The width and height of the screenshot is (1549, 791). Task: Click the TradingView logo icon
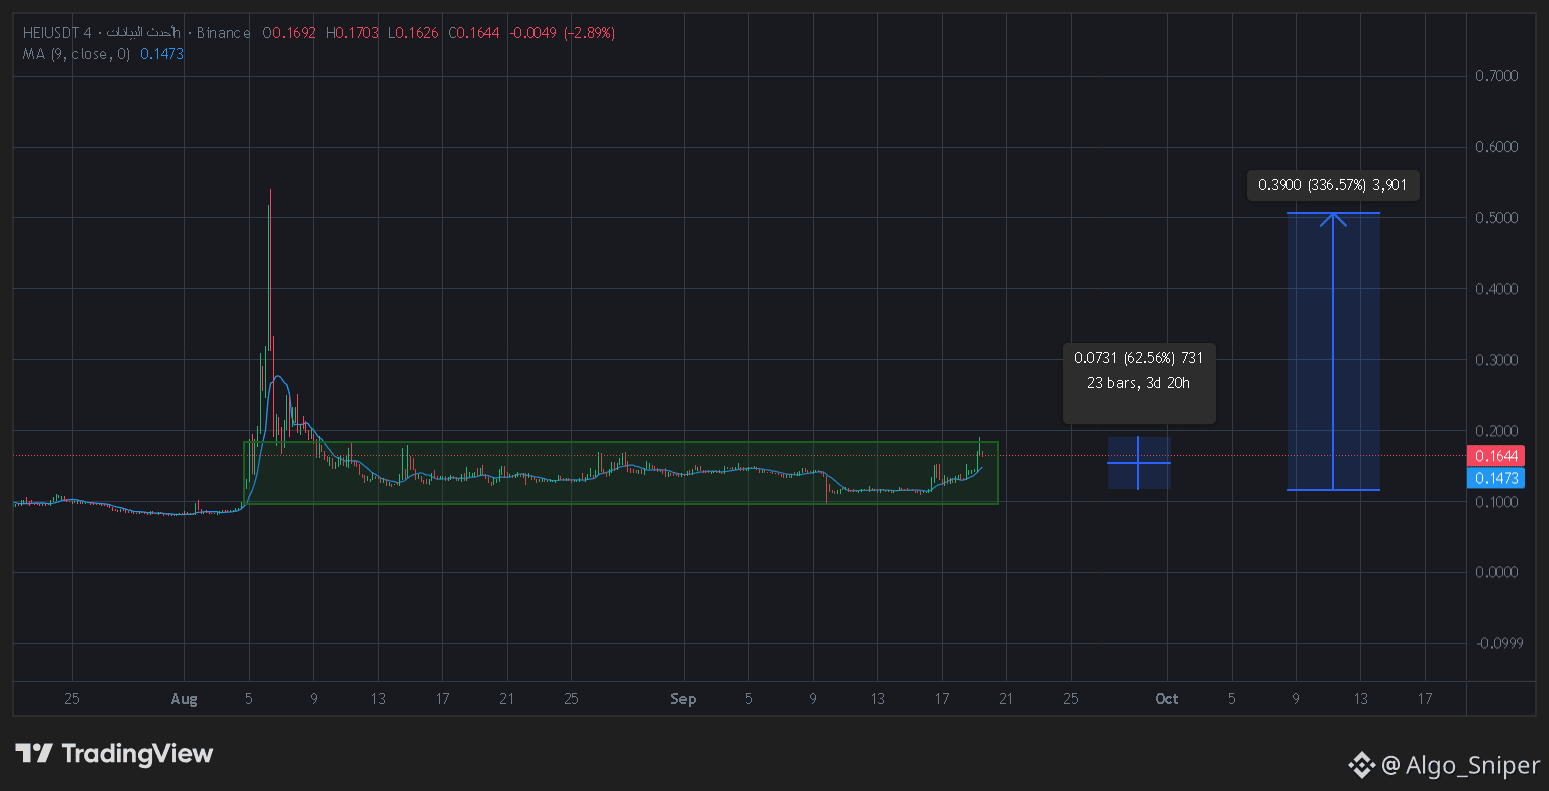click(34, 753)
